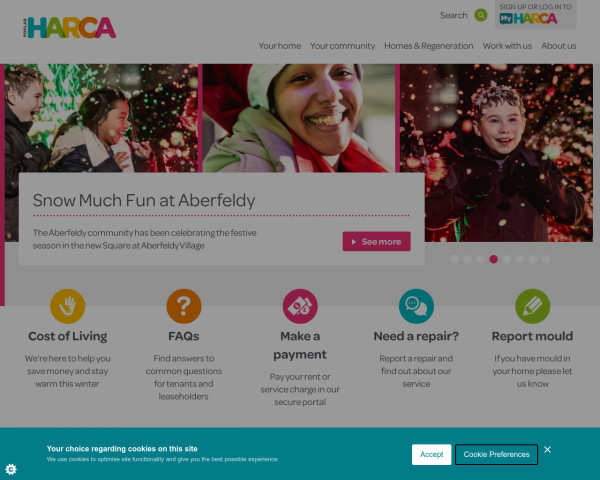Open the Work with us menu
The width and height of the screenshot is (600, 480).
tap(507, 46)
